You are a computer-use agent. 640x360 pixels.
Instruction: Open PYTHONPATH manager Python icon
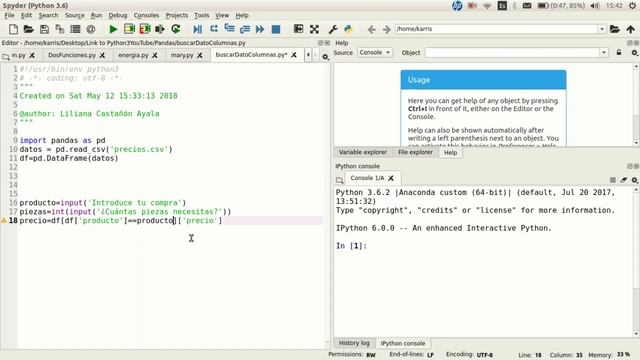(x=348, y=29)
